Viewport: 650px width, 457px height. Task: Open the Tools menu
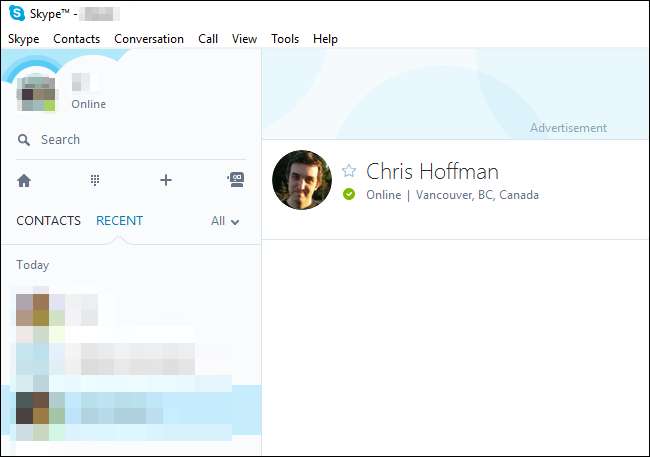(285, 39)
